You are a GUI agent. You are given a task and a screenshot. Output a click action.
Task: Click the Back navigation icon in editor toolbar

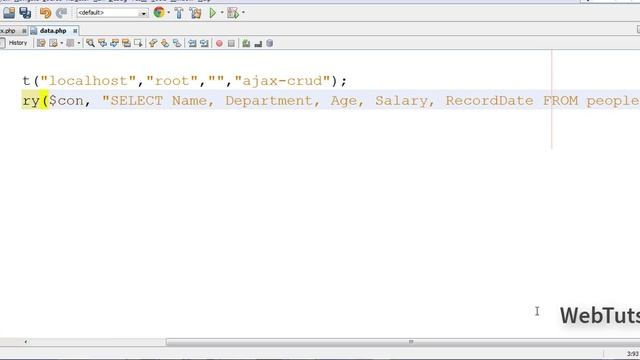click(53, 43)
